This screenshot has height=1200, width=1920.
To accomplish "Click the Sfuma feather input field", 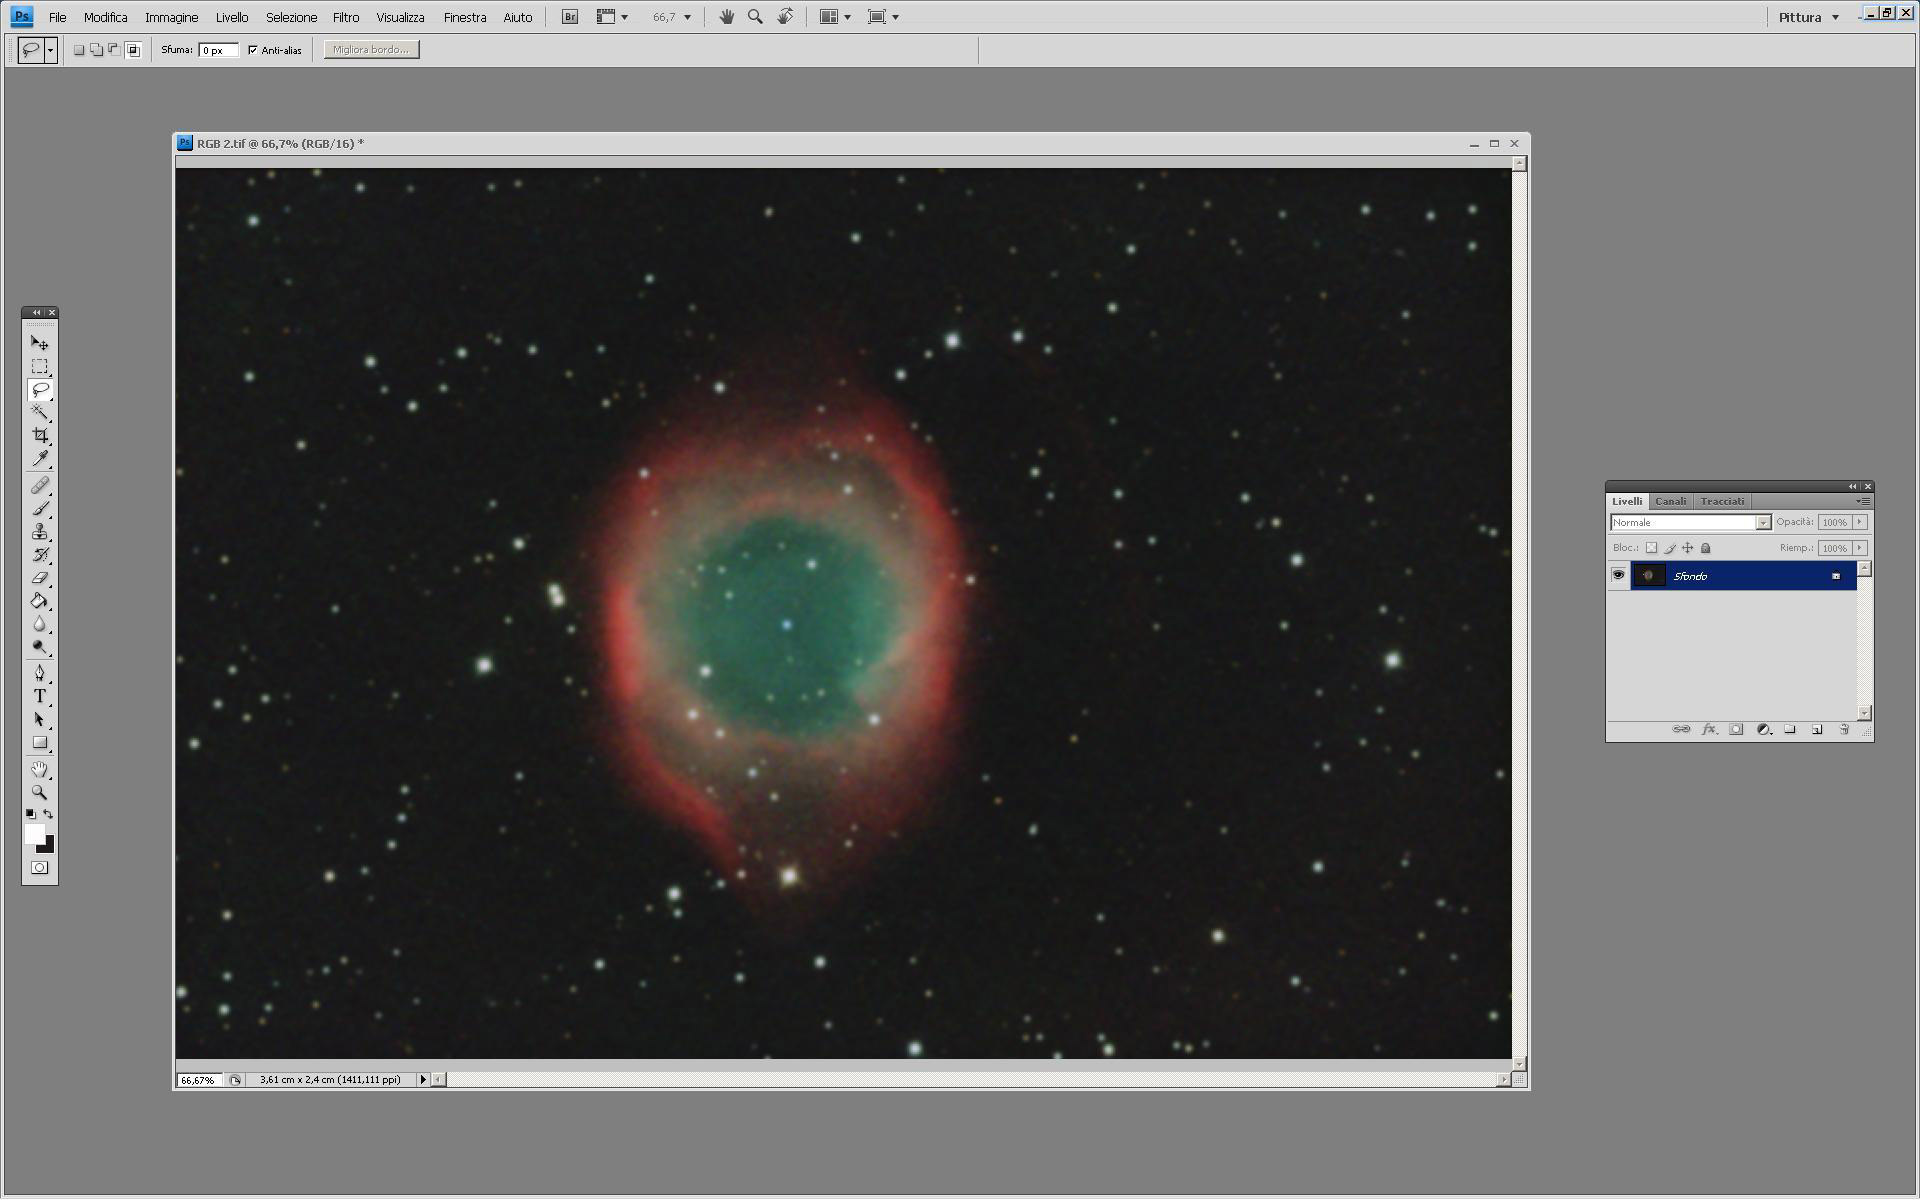I will (x=218, y=50).
